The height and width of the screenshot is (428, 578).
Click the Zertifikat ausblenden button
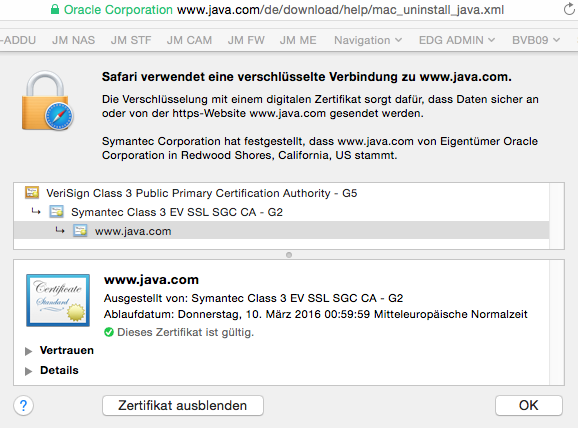(x=183, y=406)
